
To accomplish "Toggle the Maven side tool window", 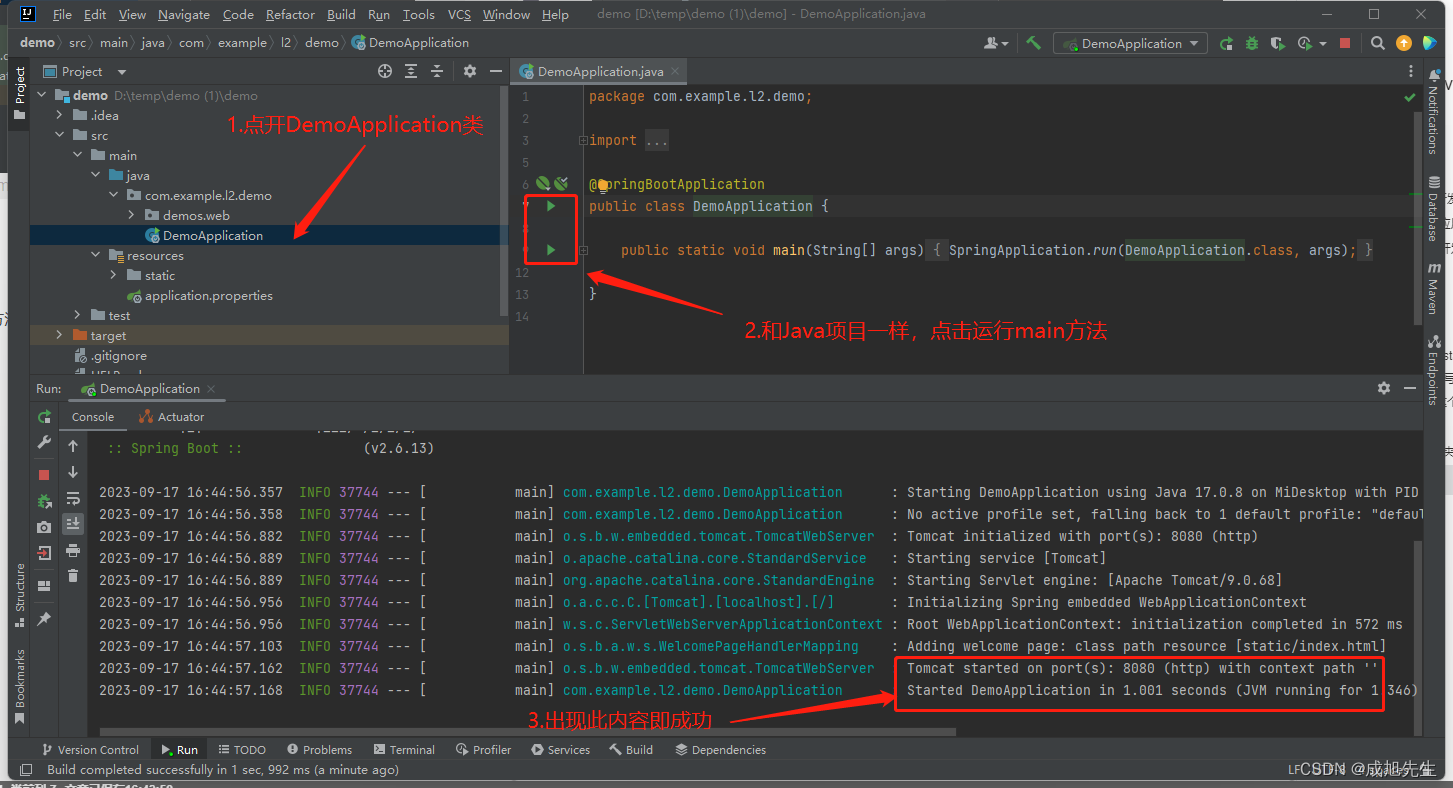I will click(x=1432, y=287).
